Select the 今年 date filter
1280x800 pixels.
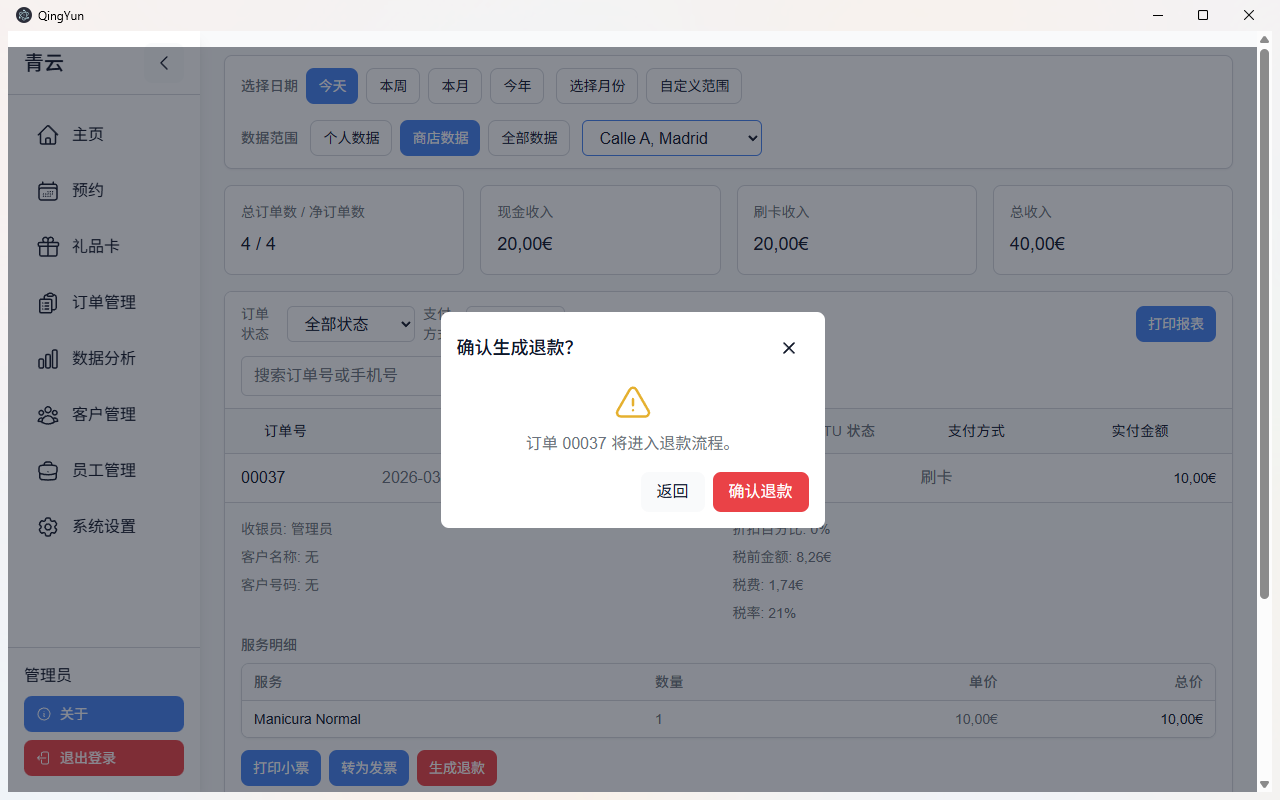(x=517, y=86)
